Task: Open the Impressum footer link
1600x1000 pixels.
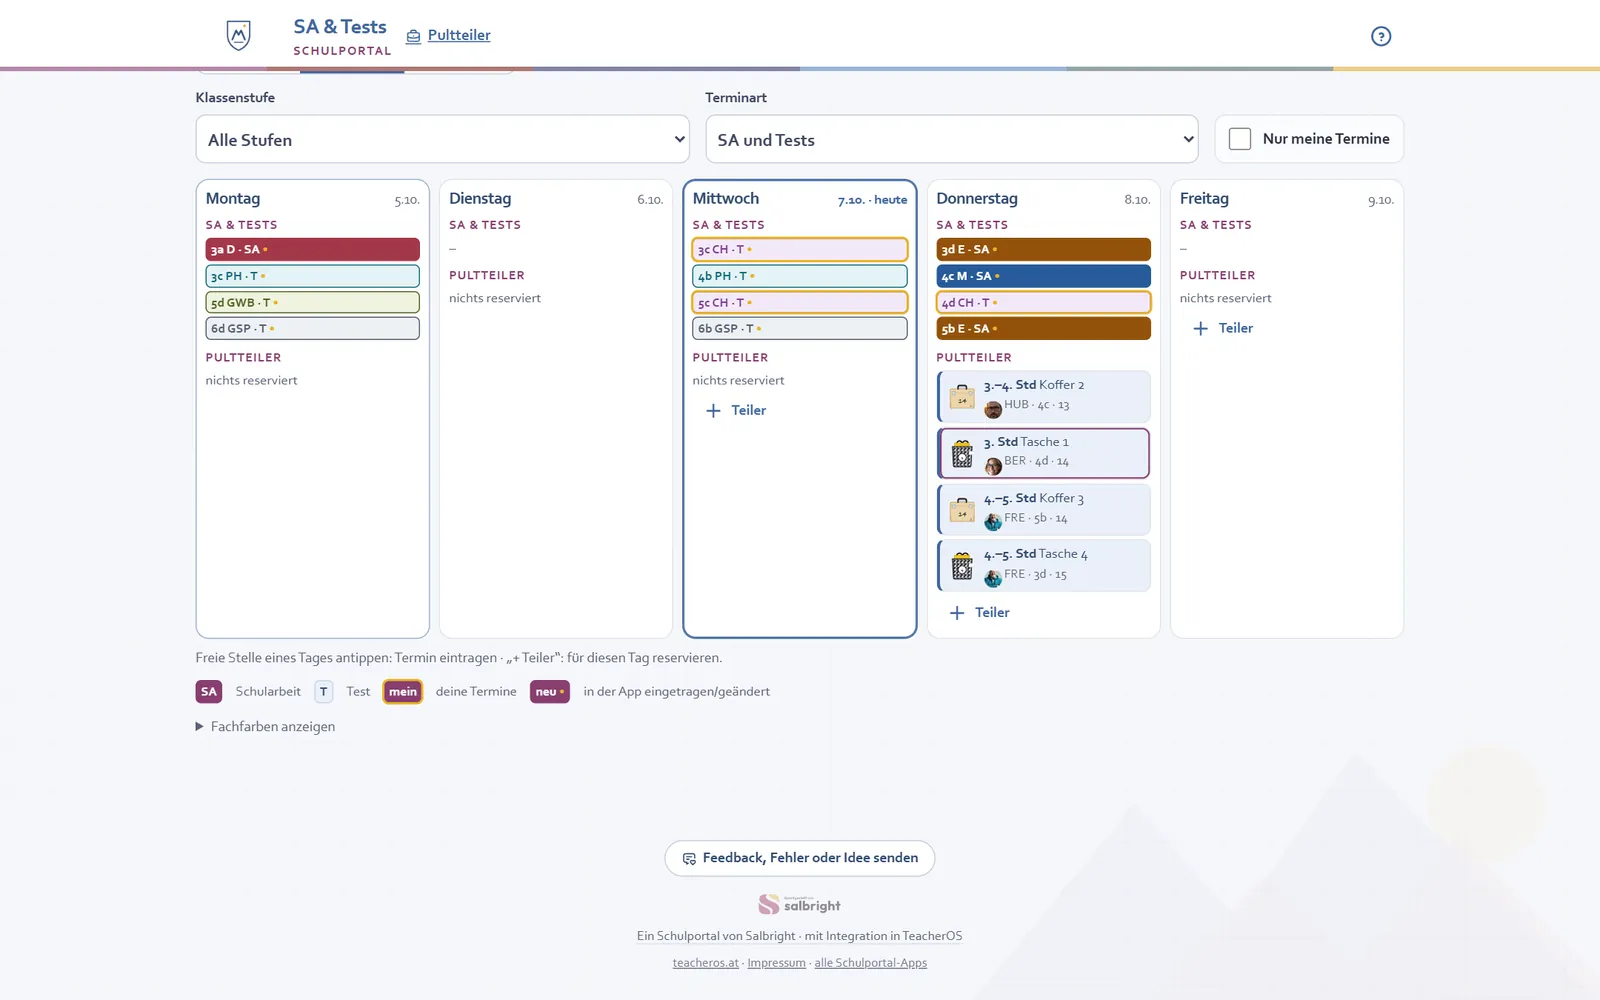Action: click(777, 963)
